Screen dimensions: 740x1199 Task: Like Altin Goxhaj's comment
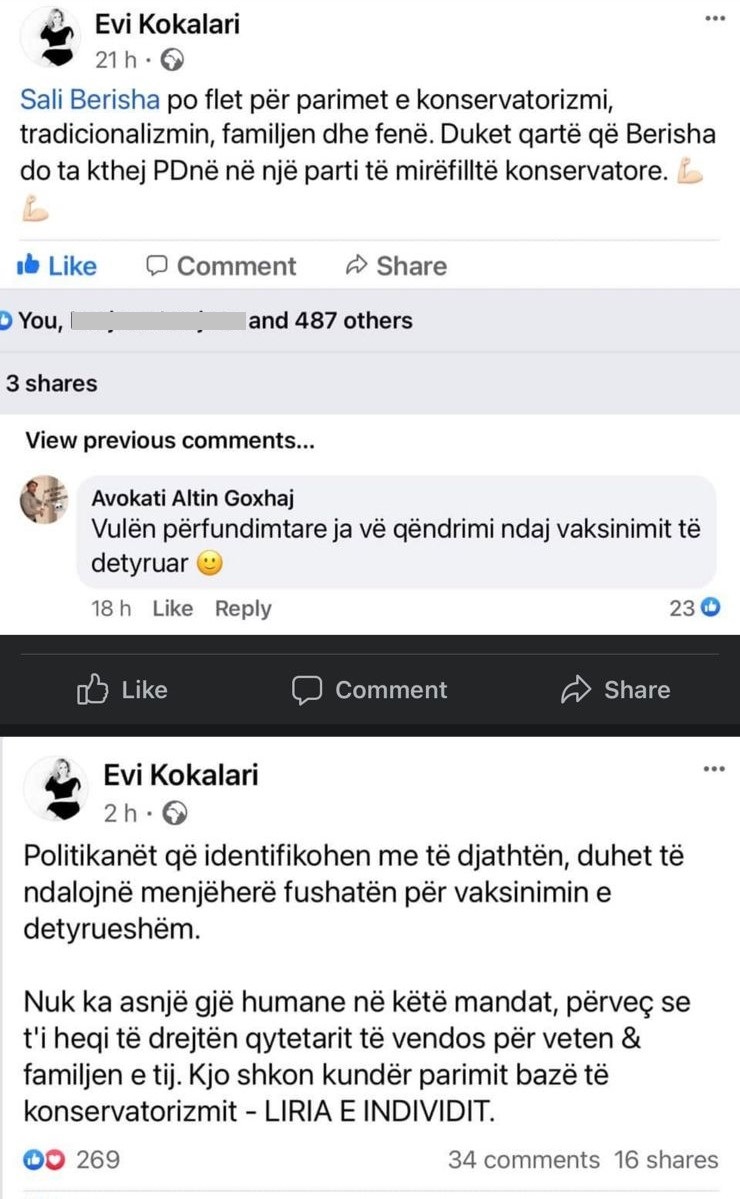pos(172,608)
